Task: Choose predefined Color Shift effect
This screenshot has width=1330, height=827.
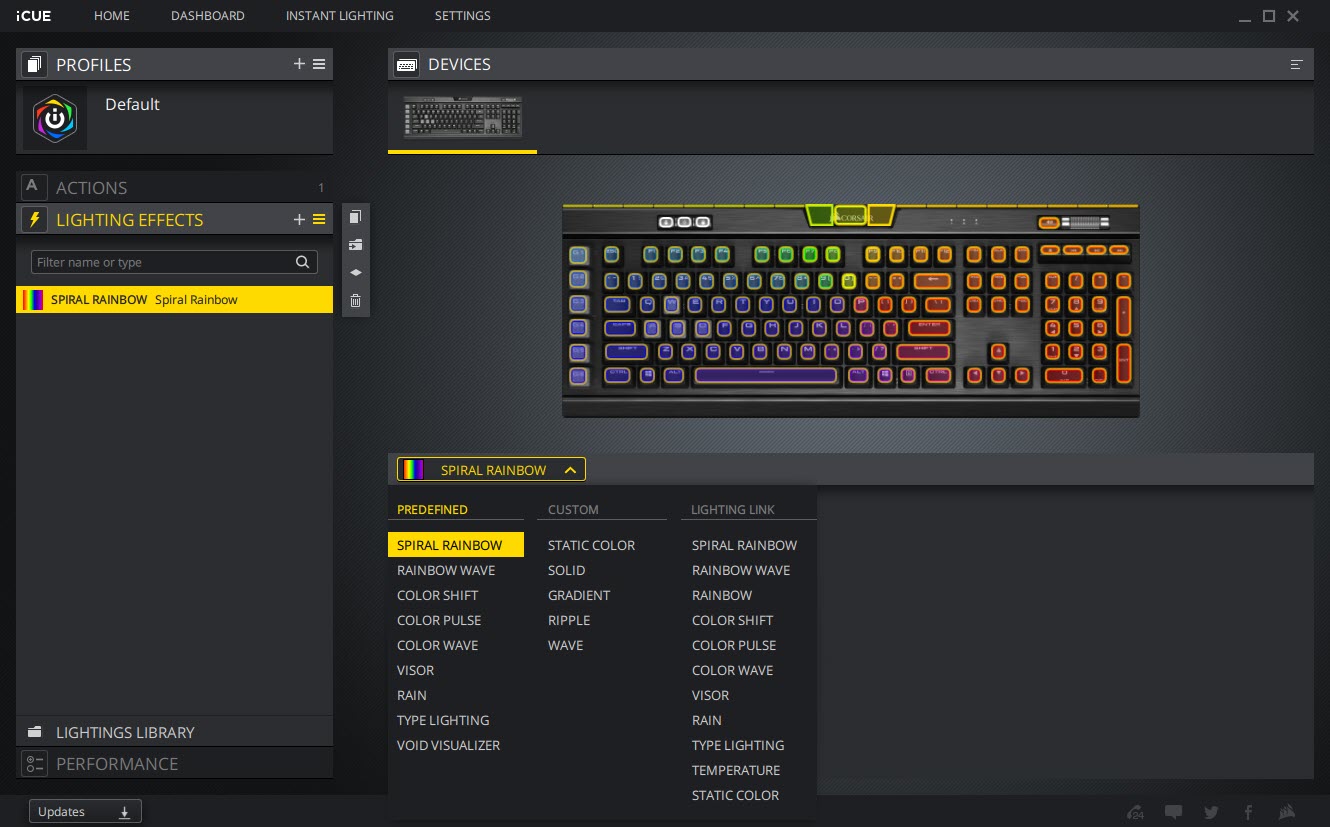Action: coord(437,595)
